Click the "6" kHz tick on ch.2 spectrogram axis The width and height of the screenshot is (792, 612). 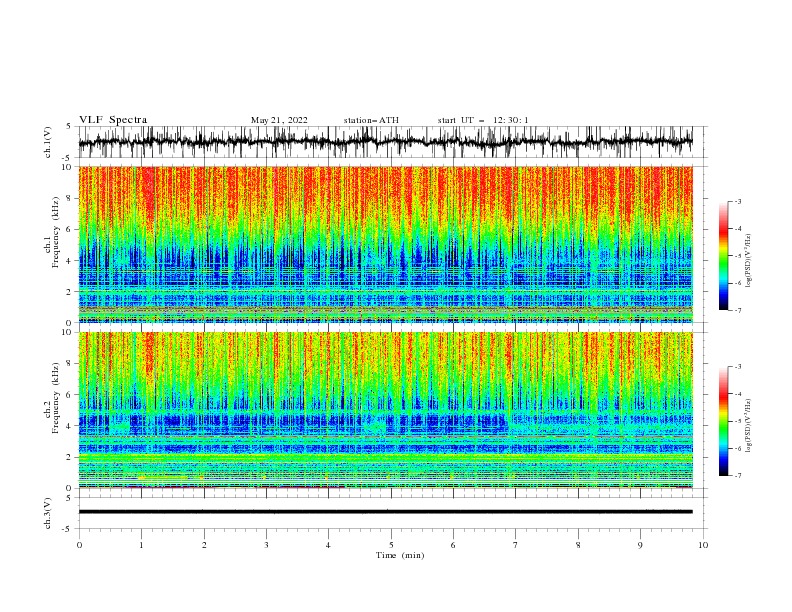pyautogui.click(x=71, y=395)
